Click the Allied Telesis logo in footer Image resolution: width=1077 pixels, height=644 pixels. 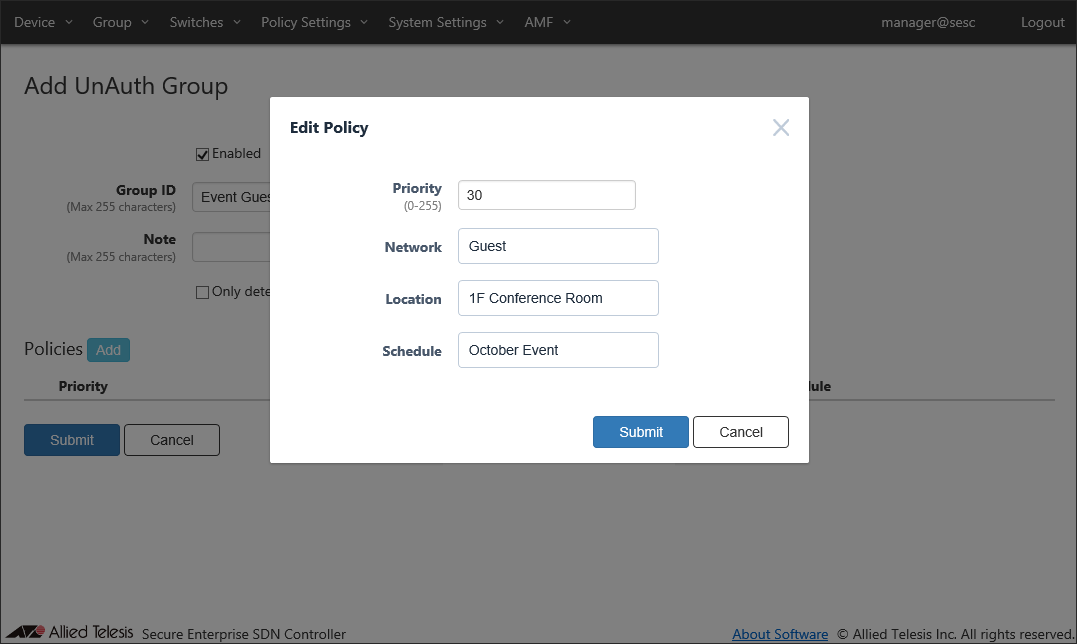68,633
